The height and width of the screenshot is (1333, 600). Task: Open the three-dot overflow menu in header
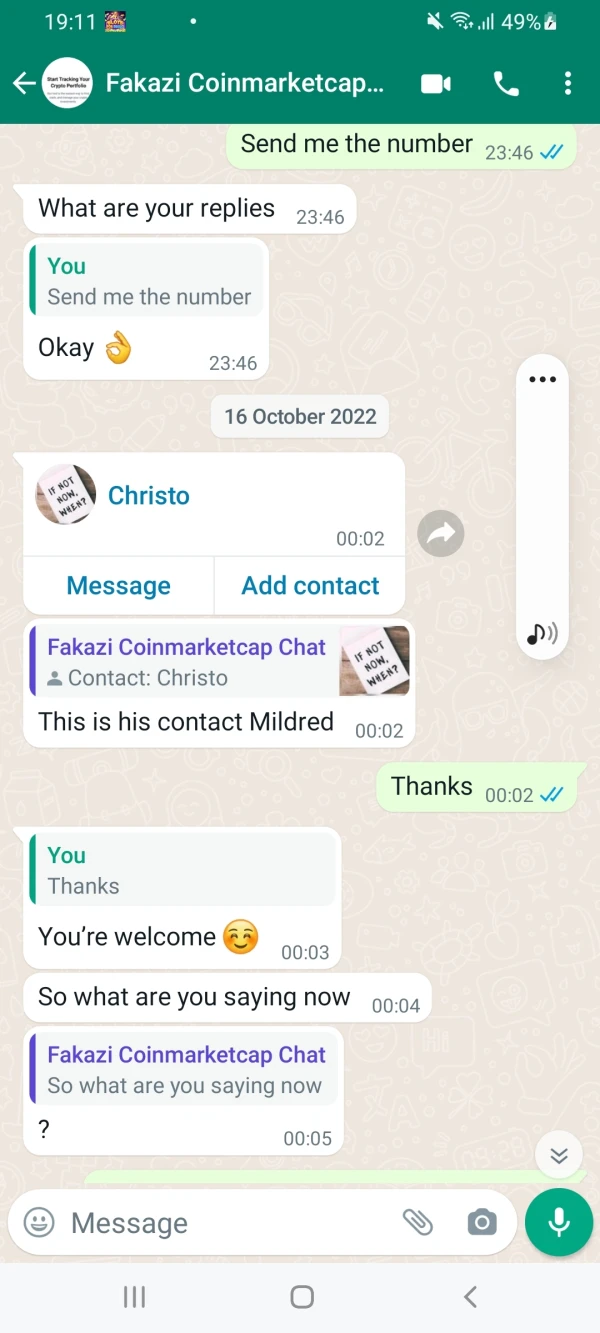568,84
